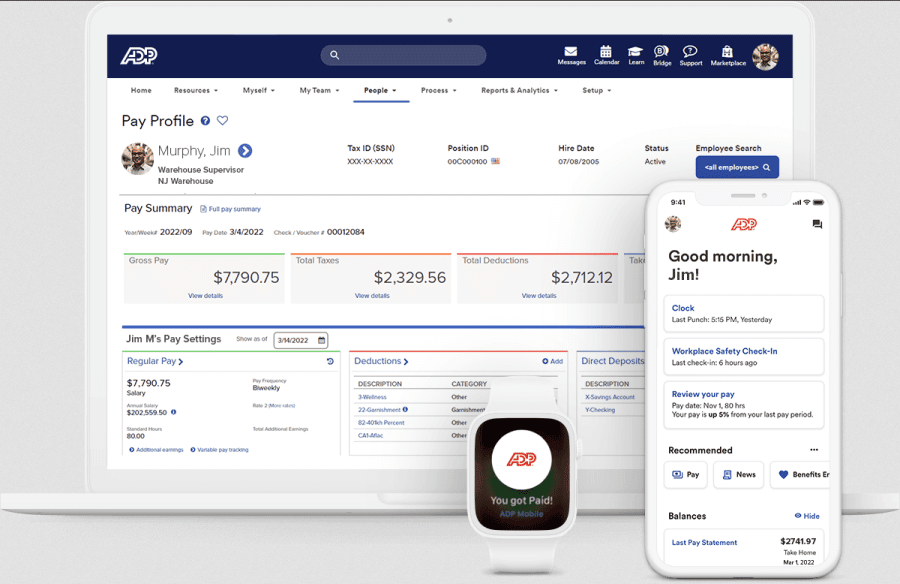Open the Reports & Analytics menu
Viewport: 900px width, 584px height.
(519, 90)
